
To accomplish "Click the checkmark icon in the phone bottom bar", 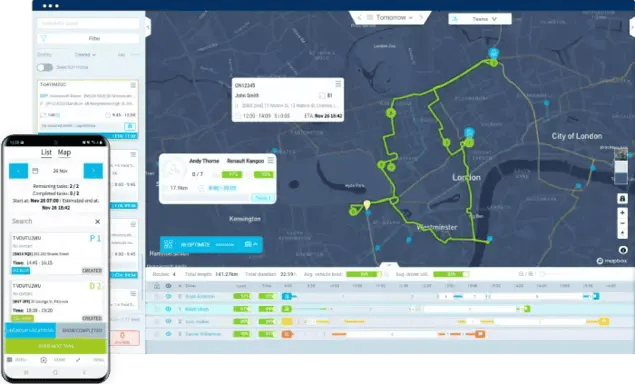I will [x=78, y=360].
